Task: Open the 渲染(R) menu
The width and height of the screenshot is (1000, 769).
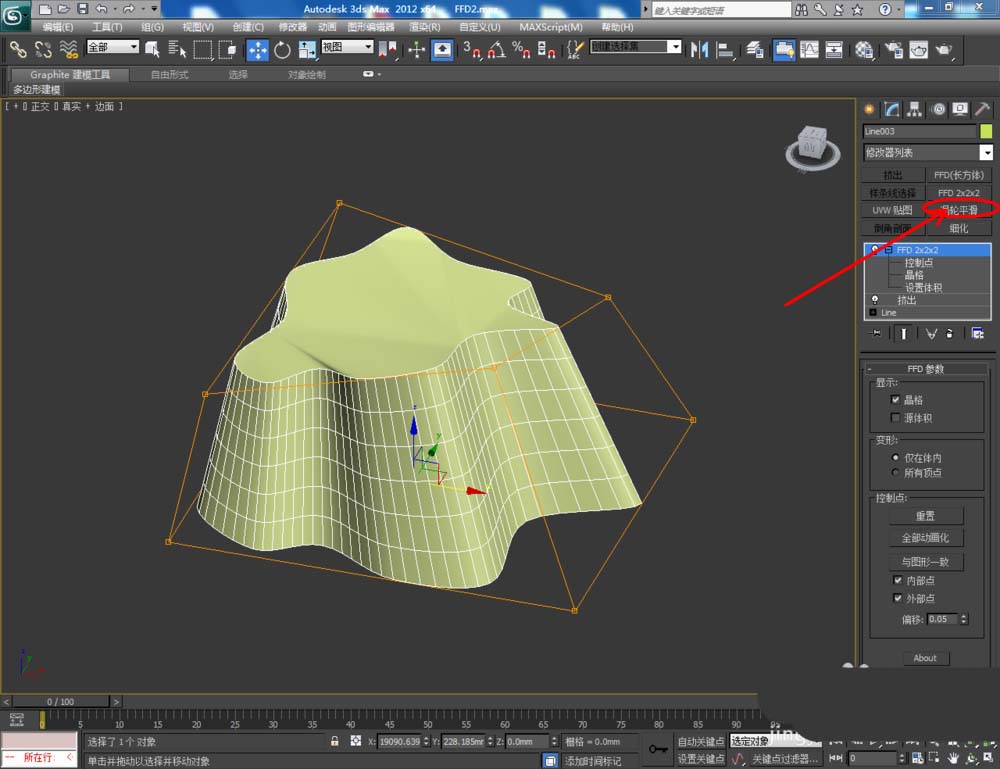Action: tap(424, 27)
